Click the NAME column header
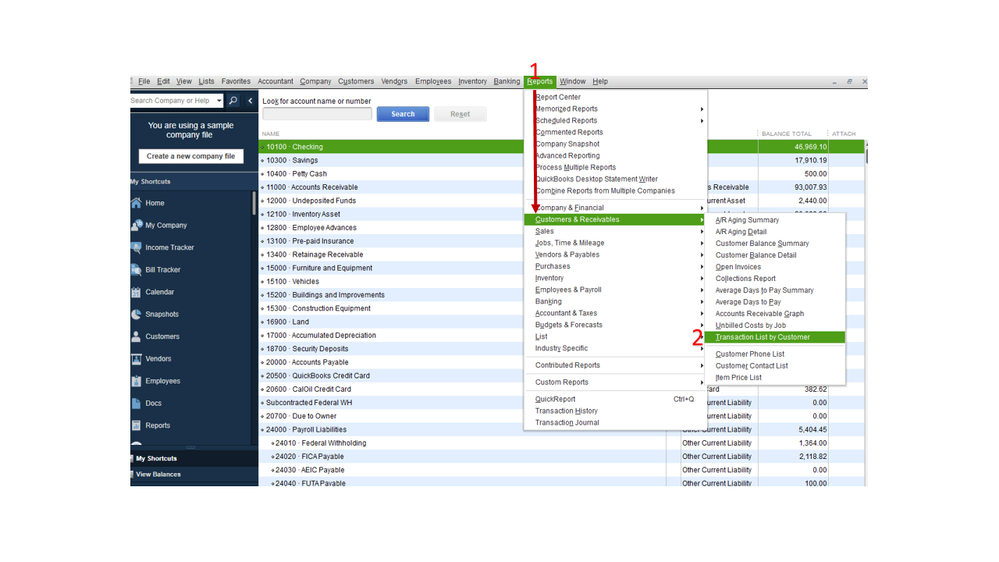The width and height of the screenshot is (999, 562). (271, 134)
